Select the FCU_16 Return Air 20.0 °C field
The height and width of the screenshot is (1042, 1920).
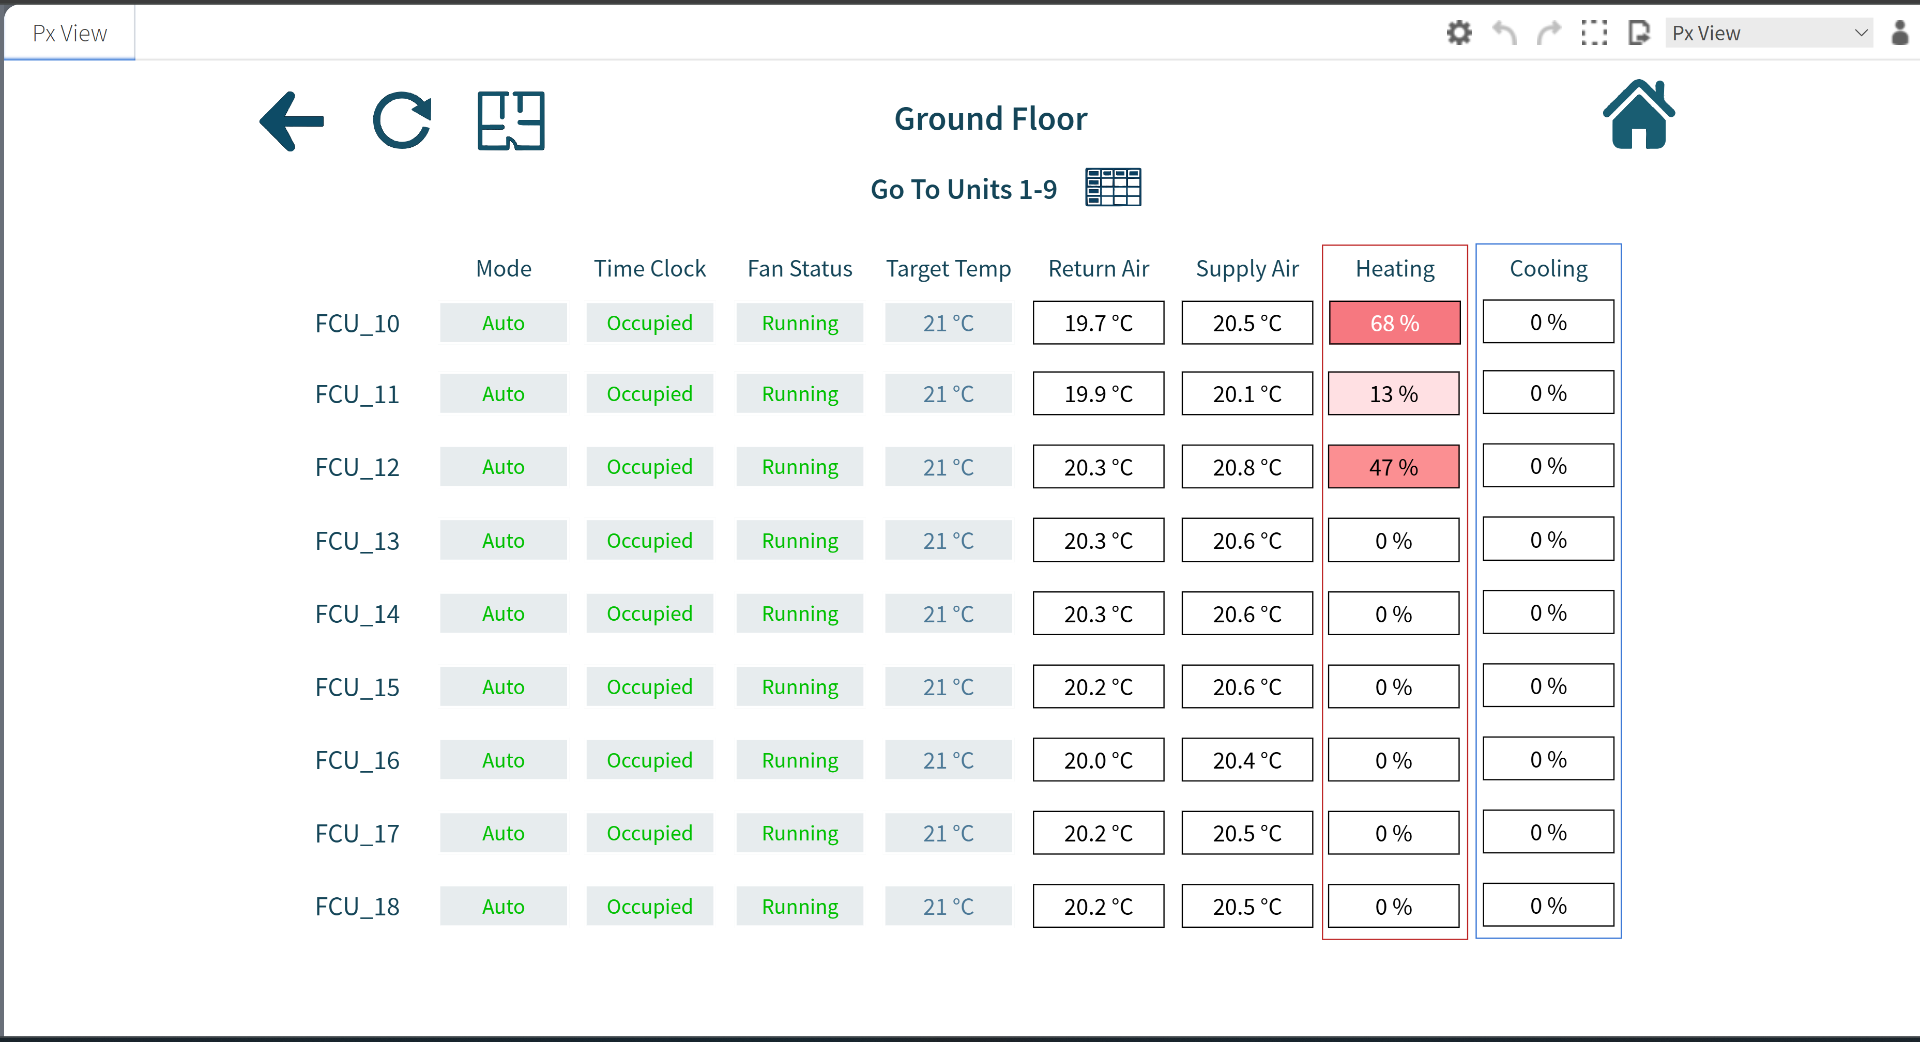[x=1099, y=761]
